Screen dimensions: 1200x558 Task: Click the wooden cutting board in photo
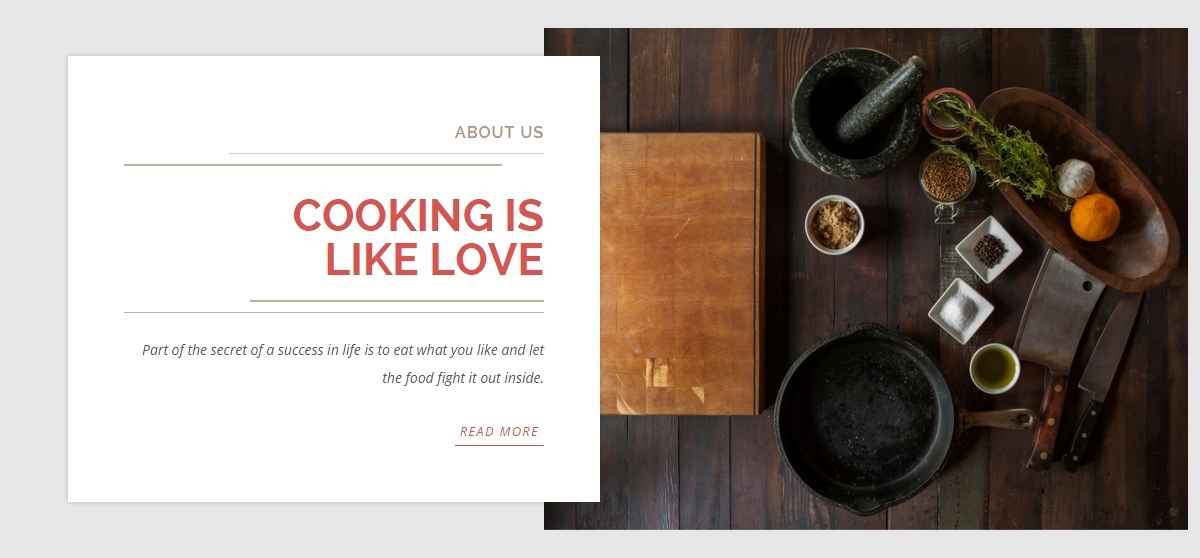[682, 273]
